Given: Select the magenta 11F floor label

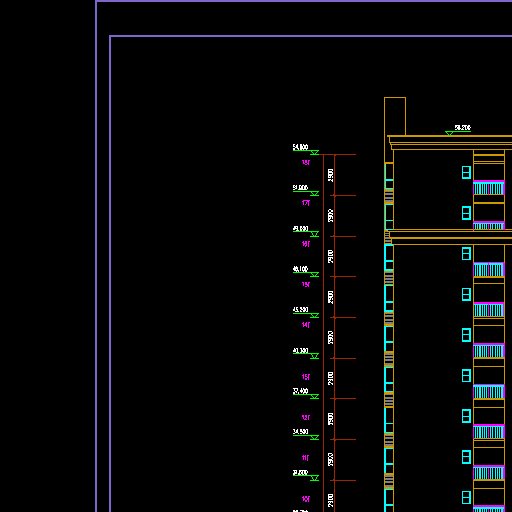Looking at the screenshot, I should [x=306, y=458].
